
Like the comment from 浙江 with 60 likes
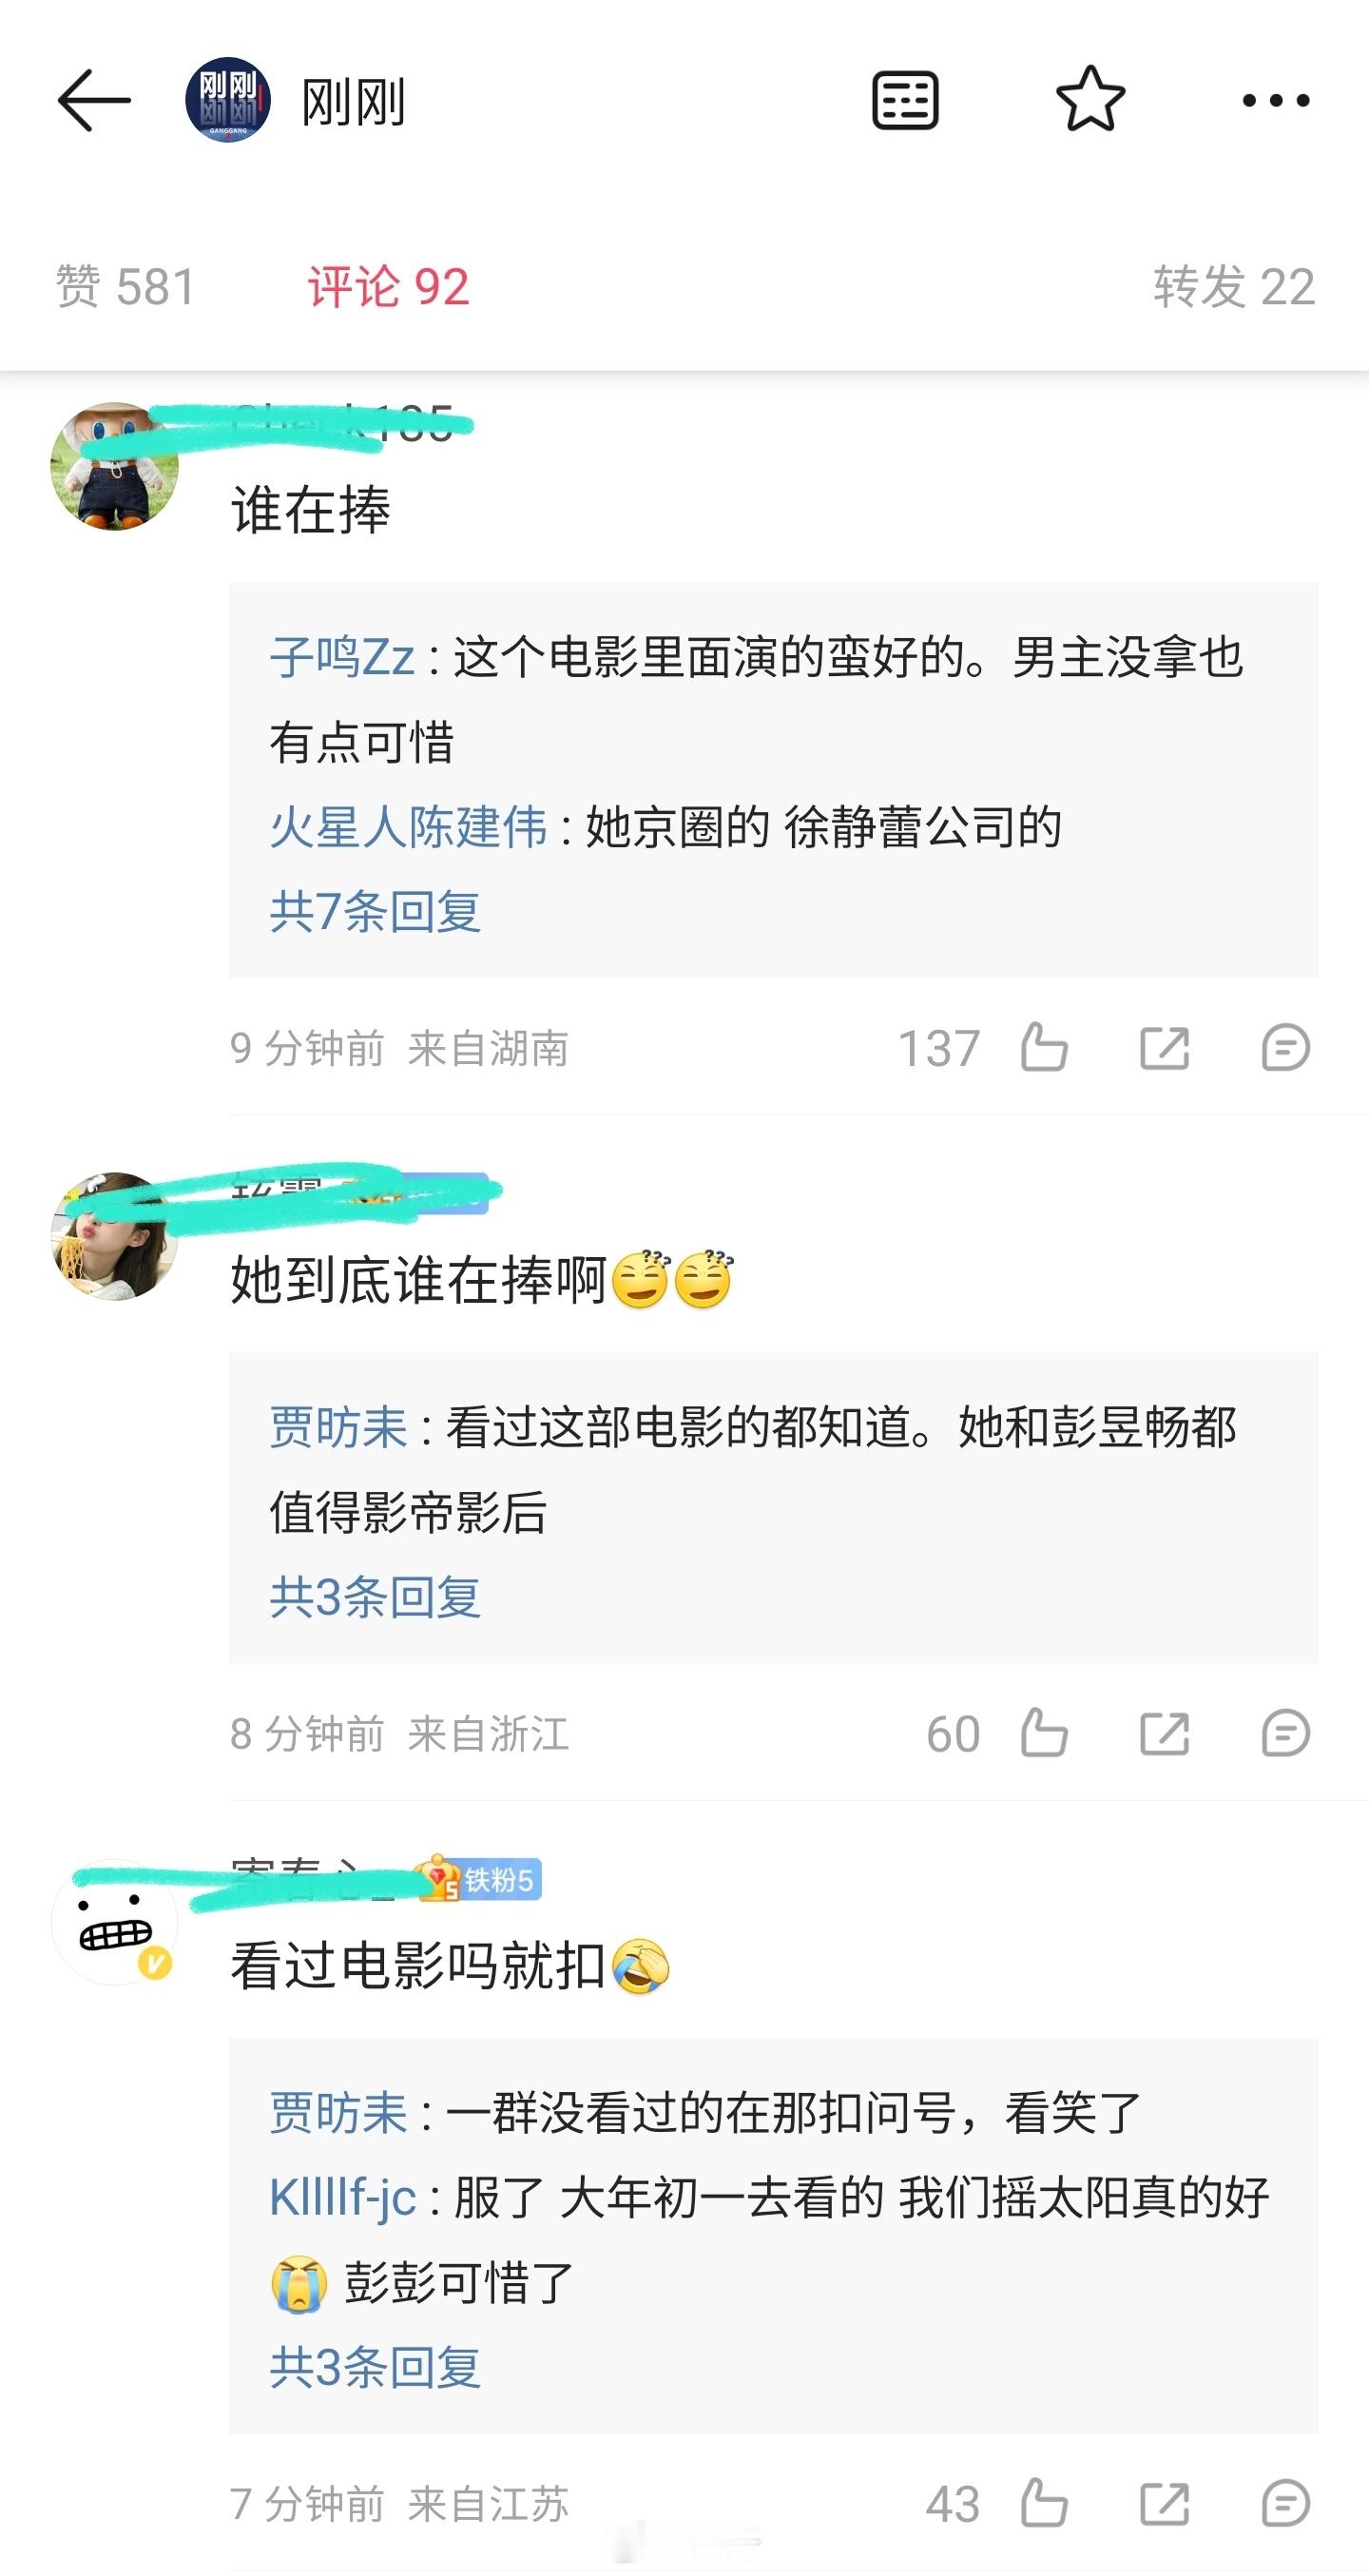(x=1044, y=1733)
